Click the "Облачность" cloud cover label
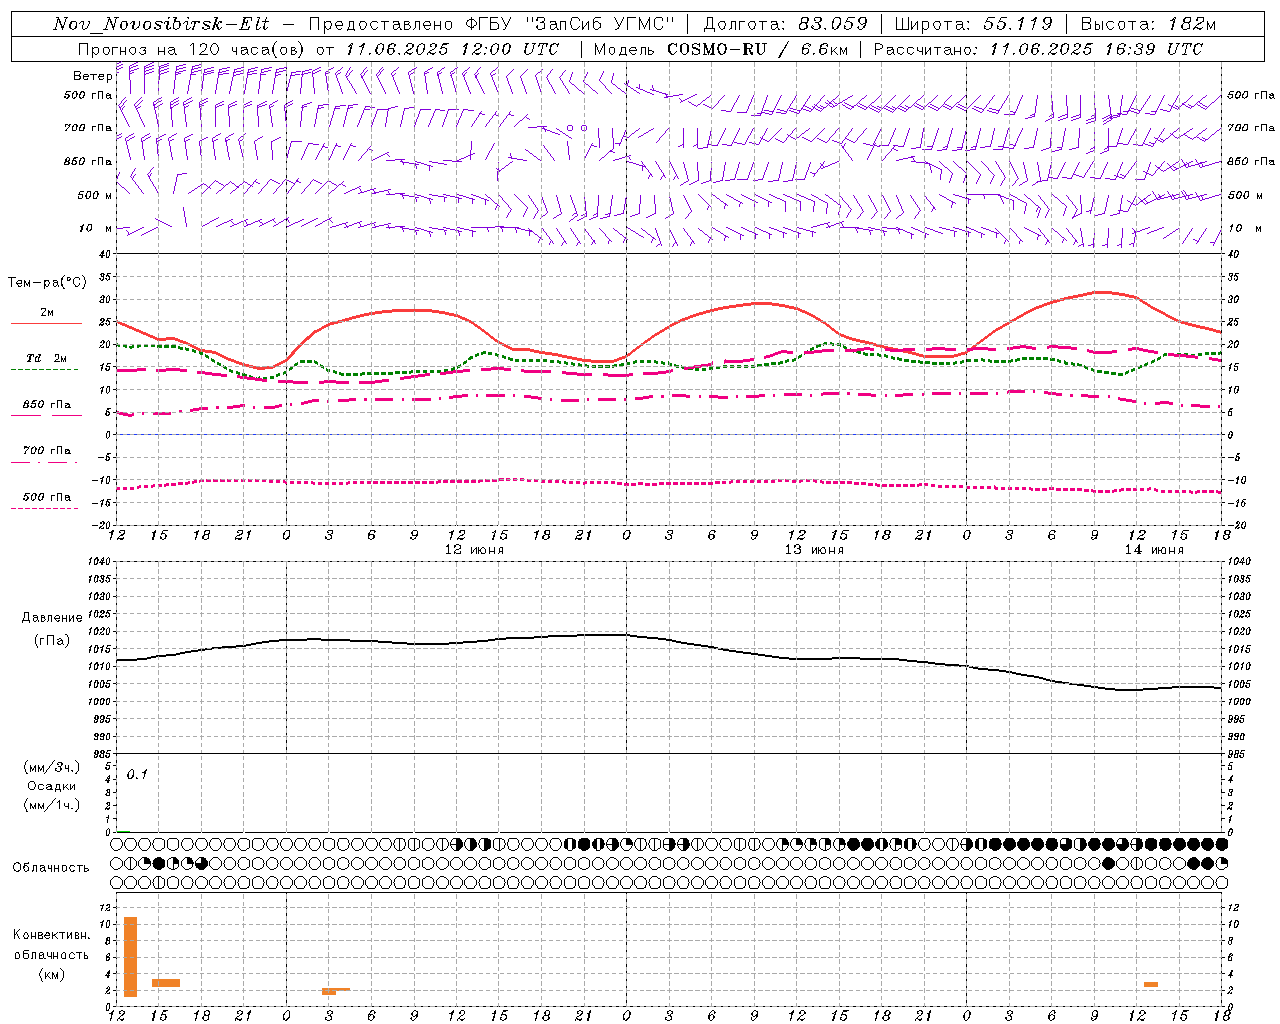The image size is (1280, 1024). pyautogui.click(x=51, y=868)
